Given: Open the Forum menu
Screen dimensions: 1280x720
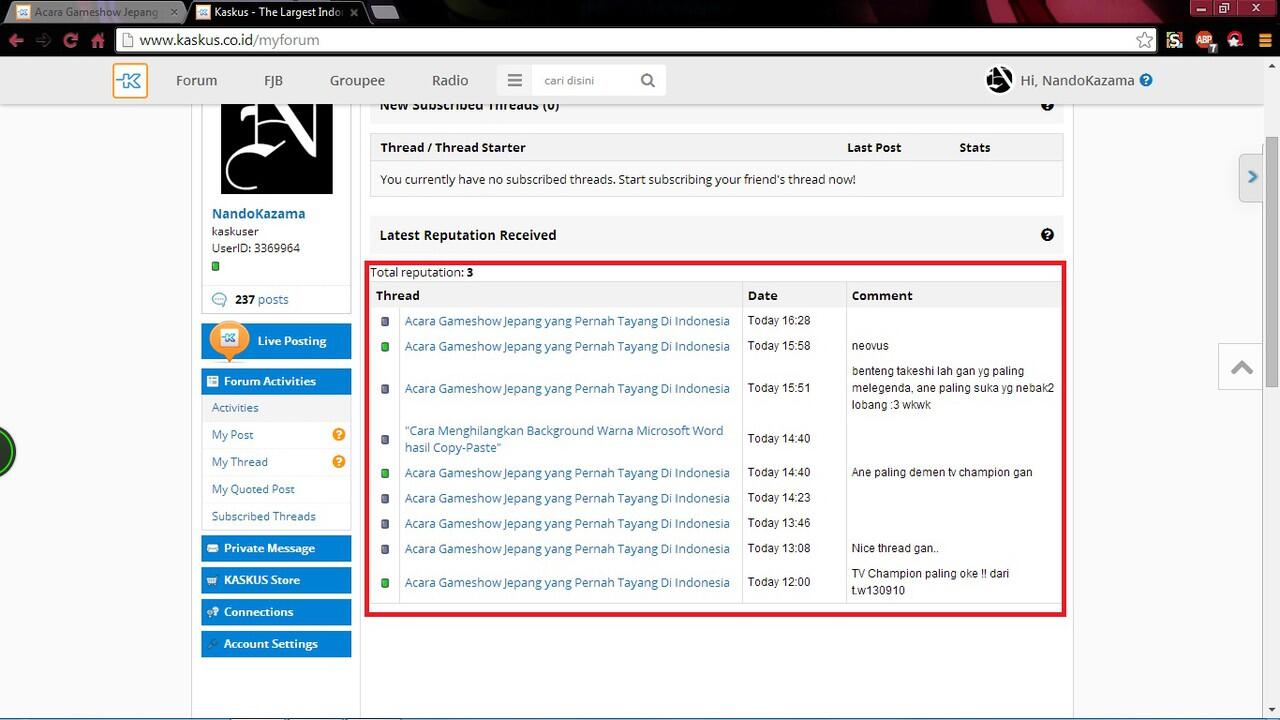Looking at the screenshot, I should [196, 80].
